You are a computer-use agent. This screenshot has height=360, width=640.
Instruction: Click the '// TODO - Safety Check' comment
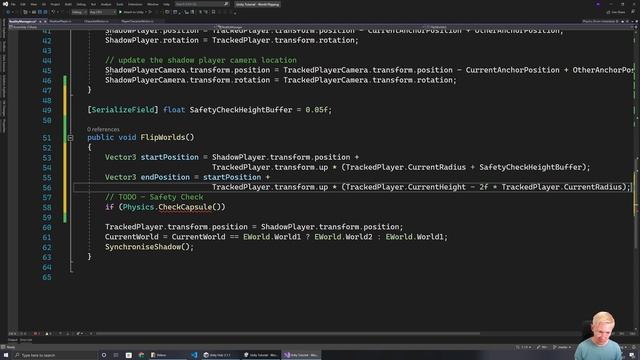[154, 197]
